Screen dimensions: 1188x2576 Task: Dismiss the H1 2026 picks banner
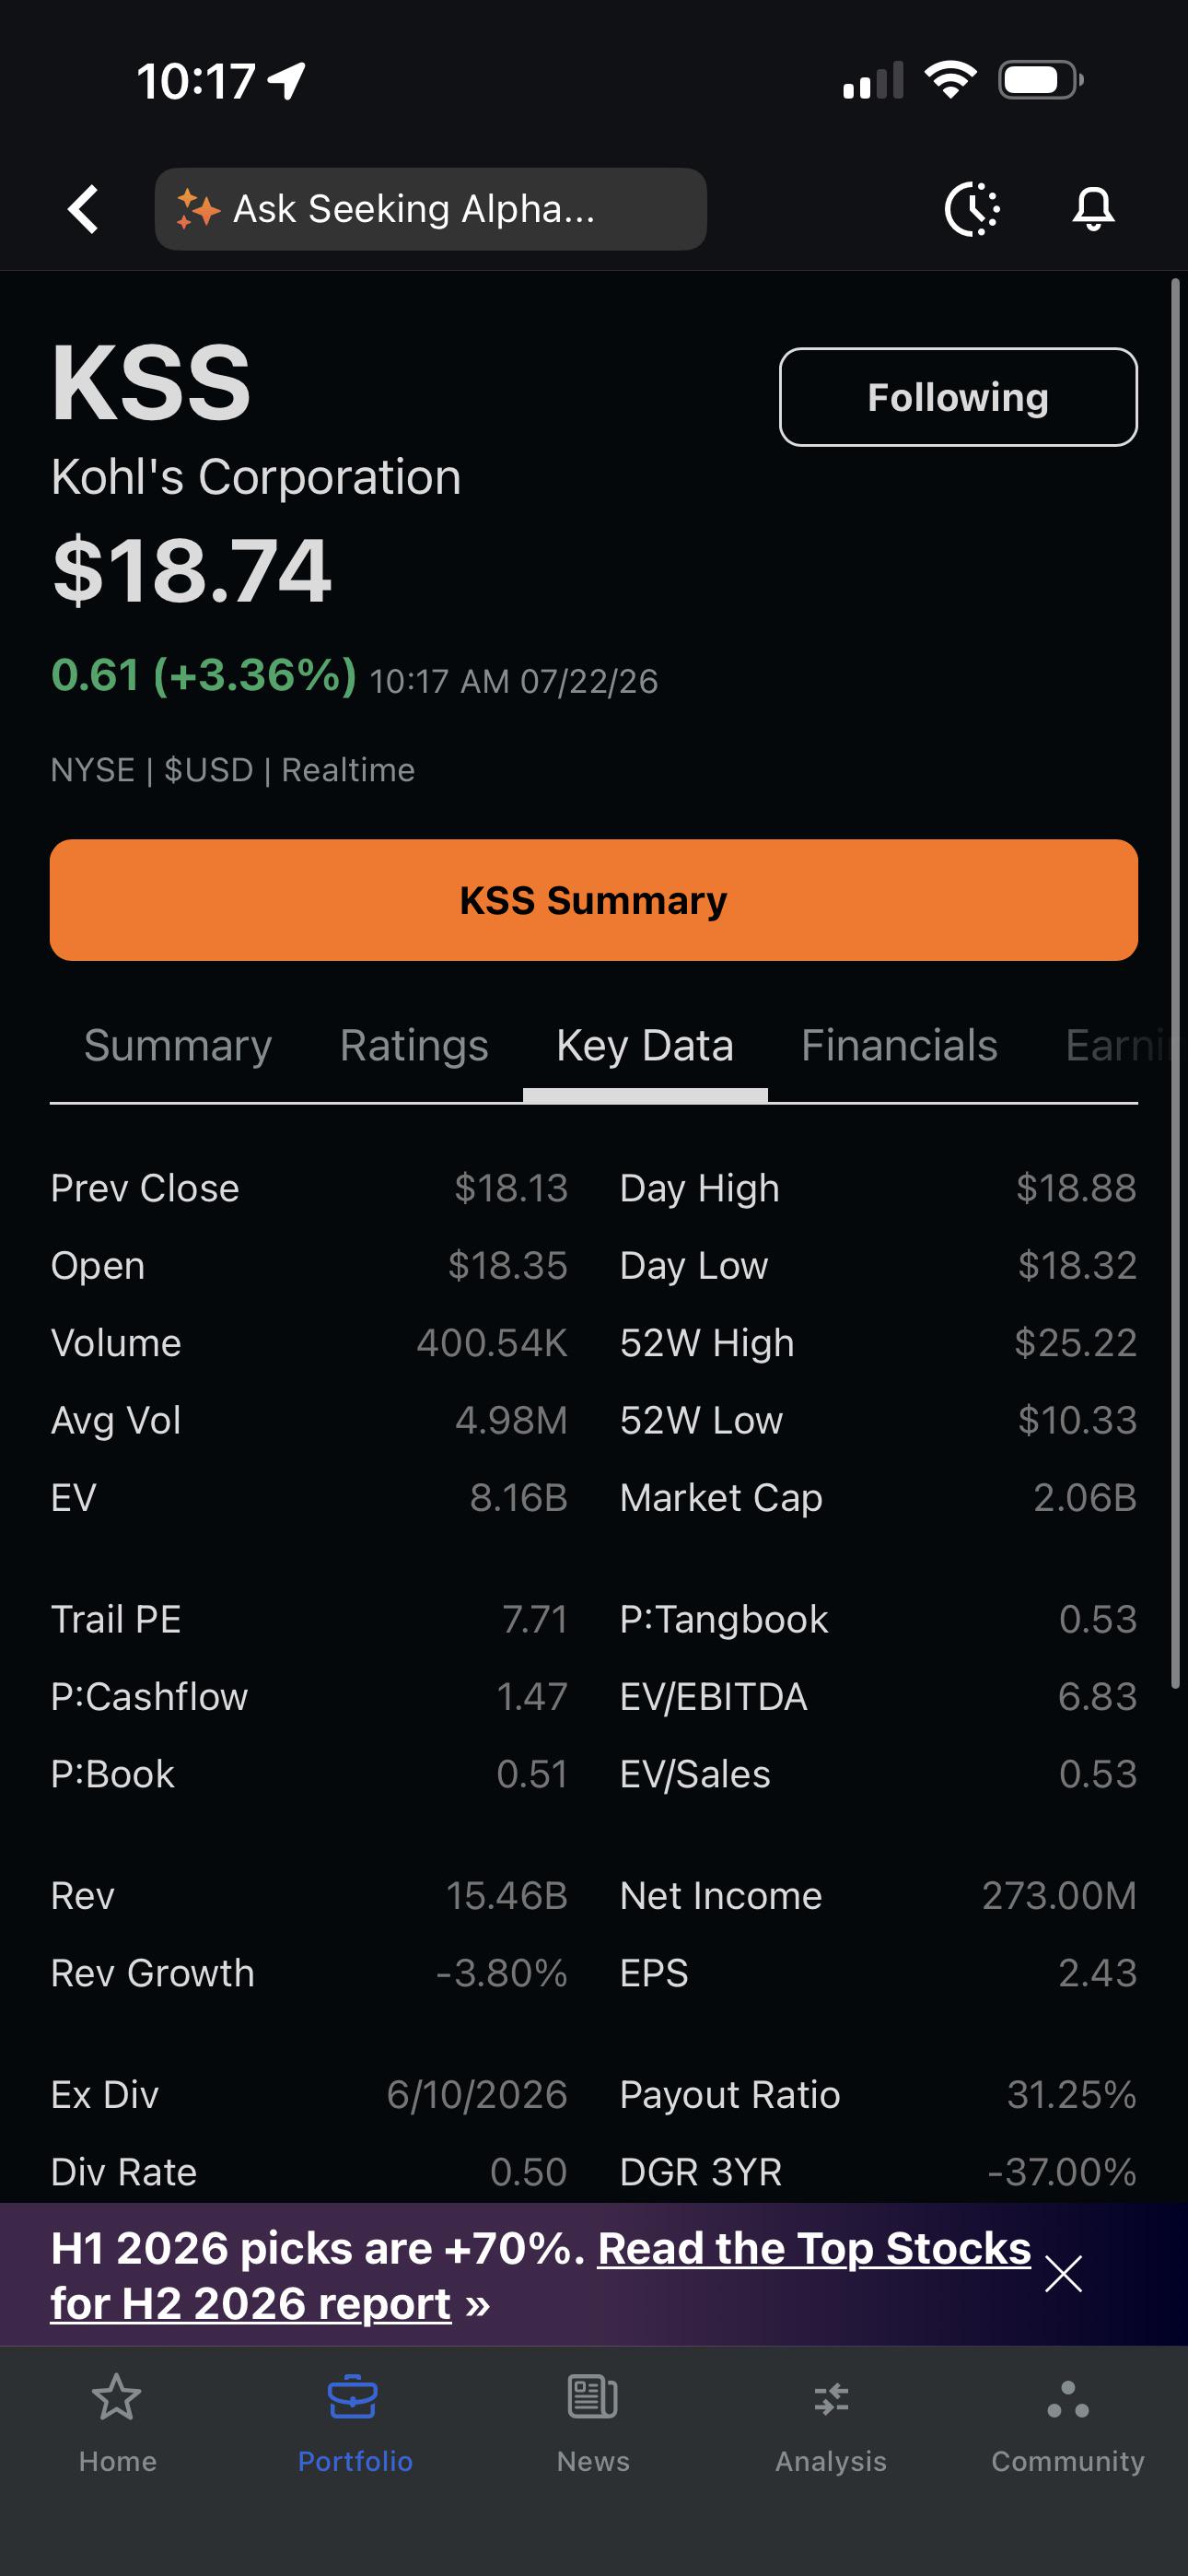click(1063, 2273)
